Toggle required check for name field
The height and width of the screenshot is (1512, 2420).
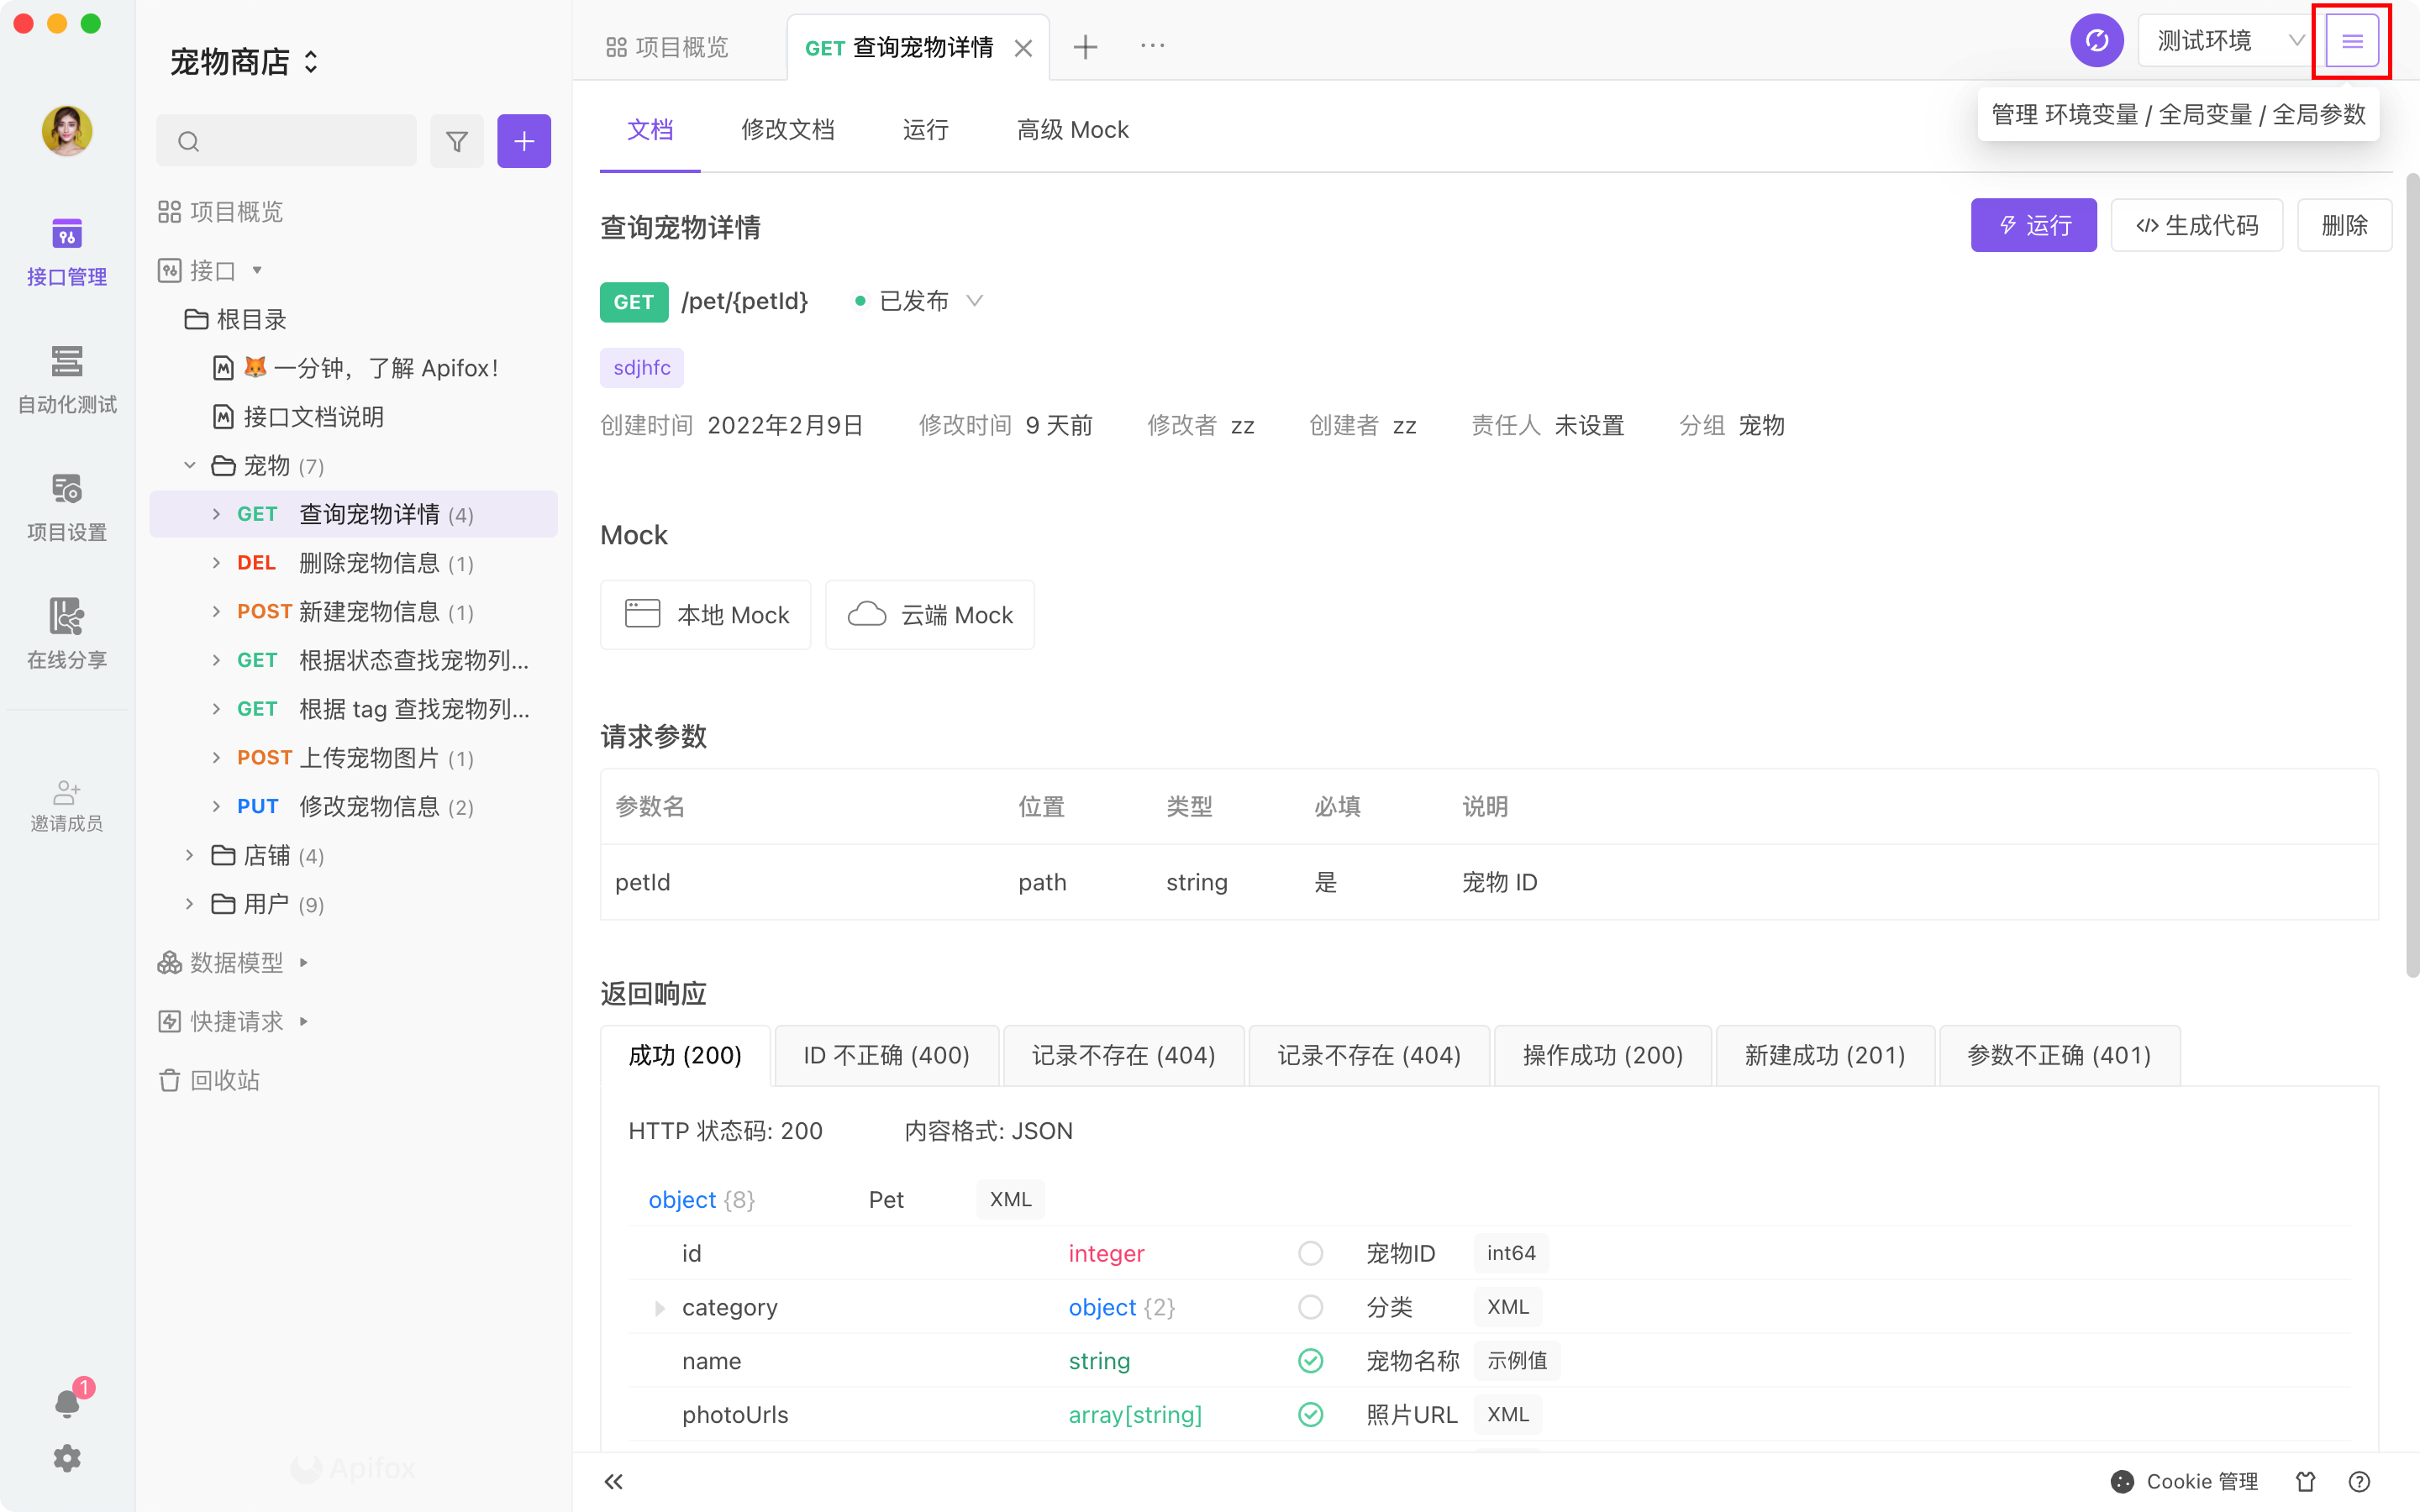click(1310, 1360)
